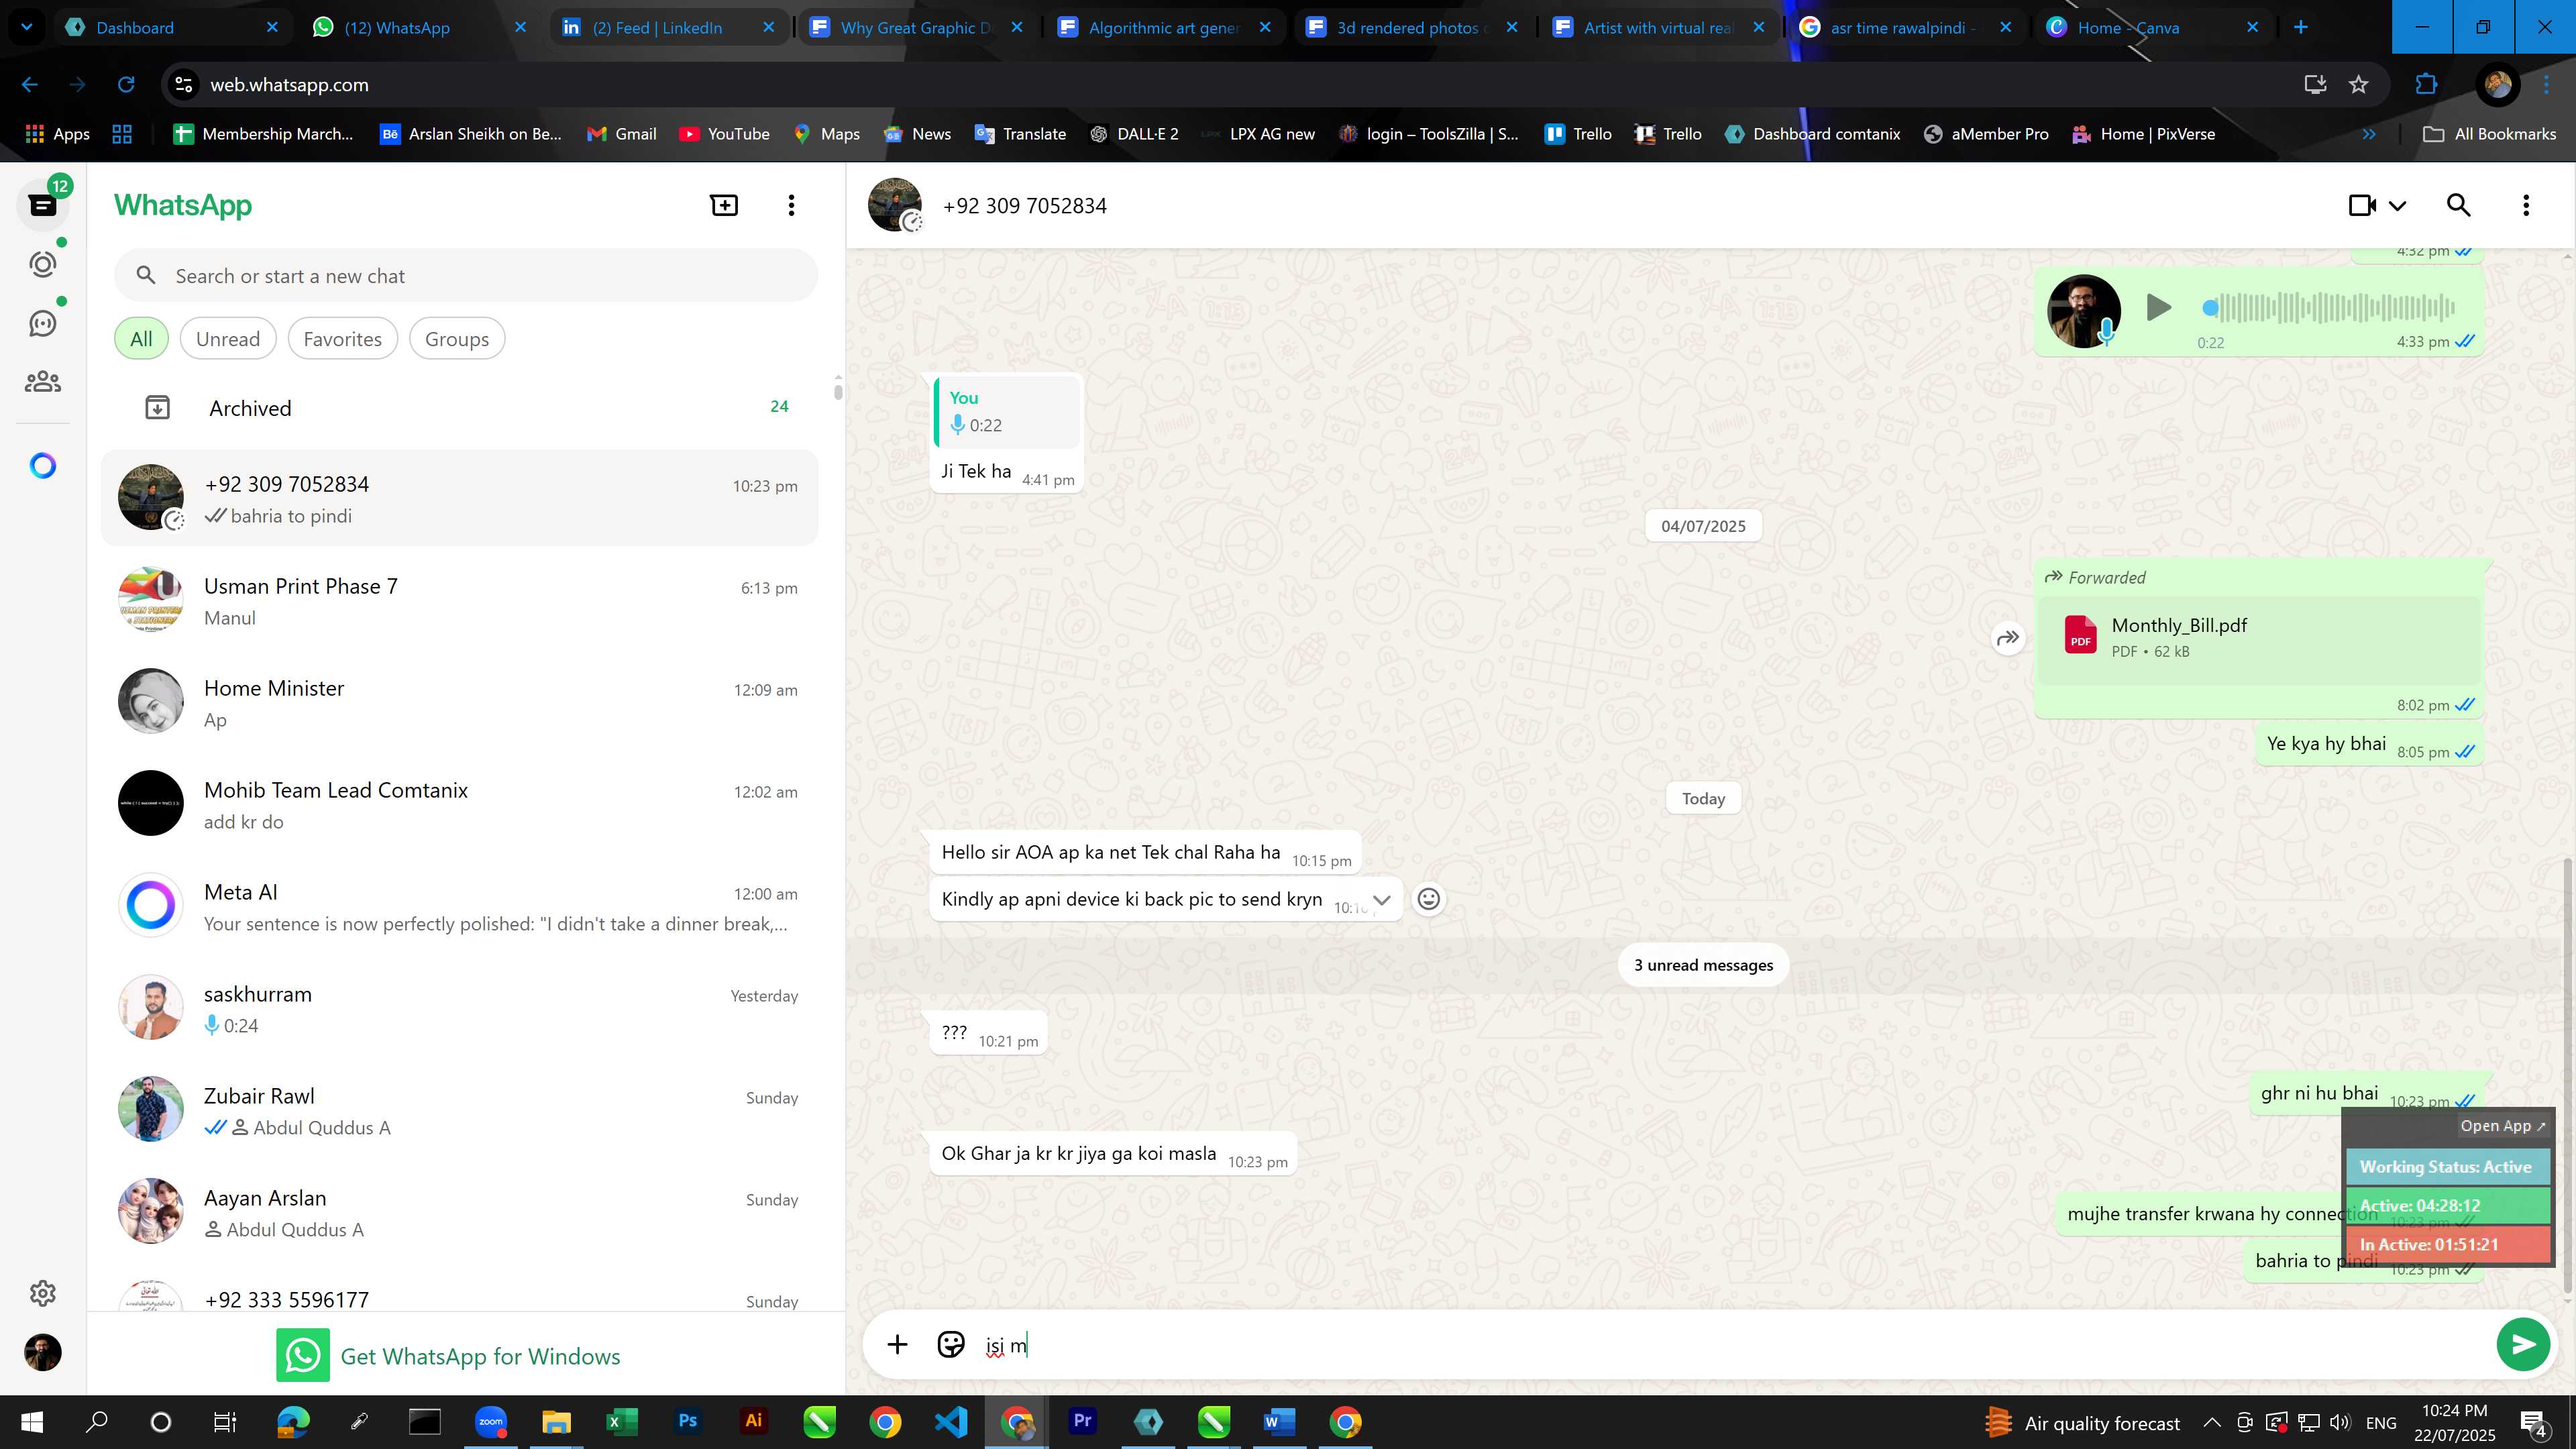
Task: Click the message input field
Action: coord(1730,1345)
